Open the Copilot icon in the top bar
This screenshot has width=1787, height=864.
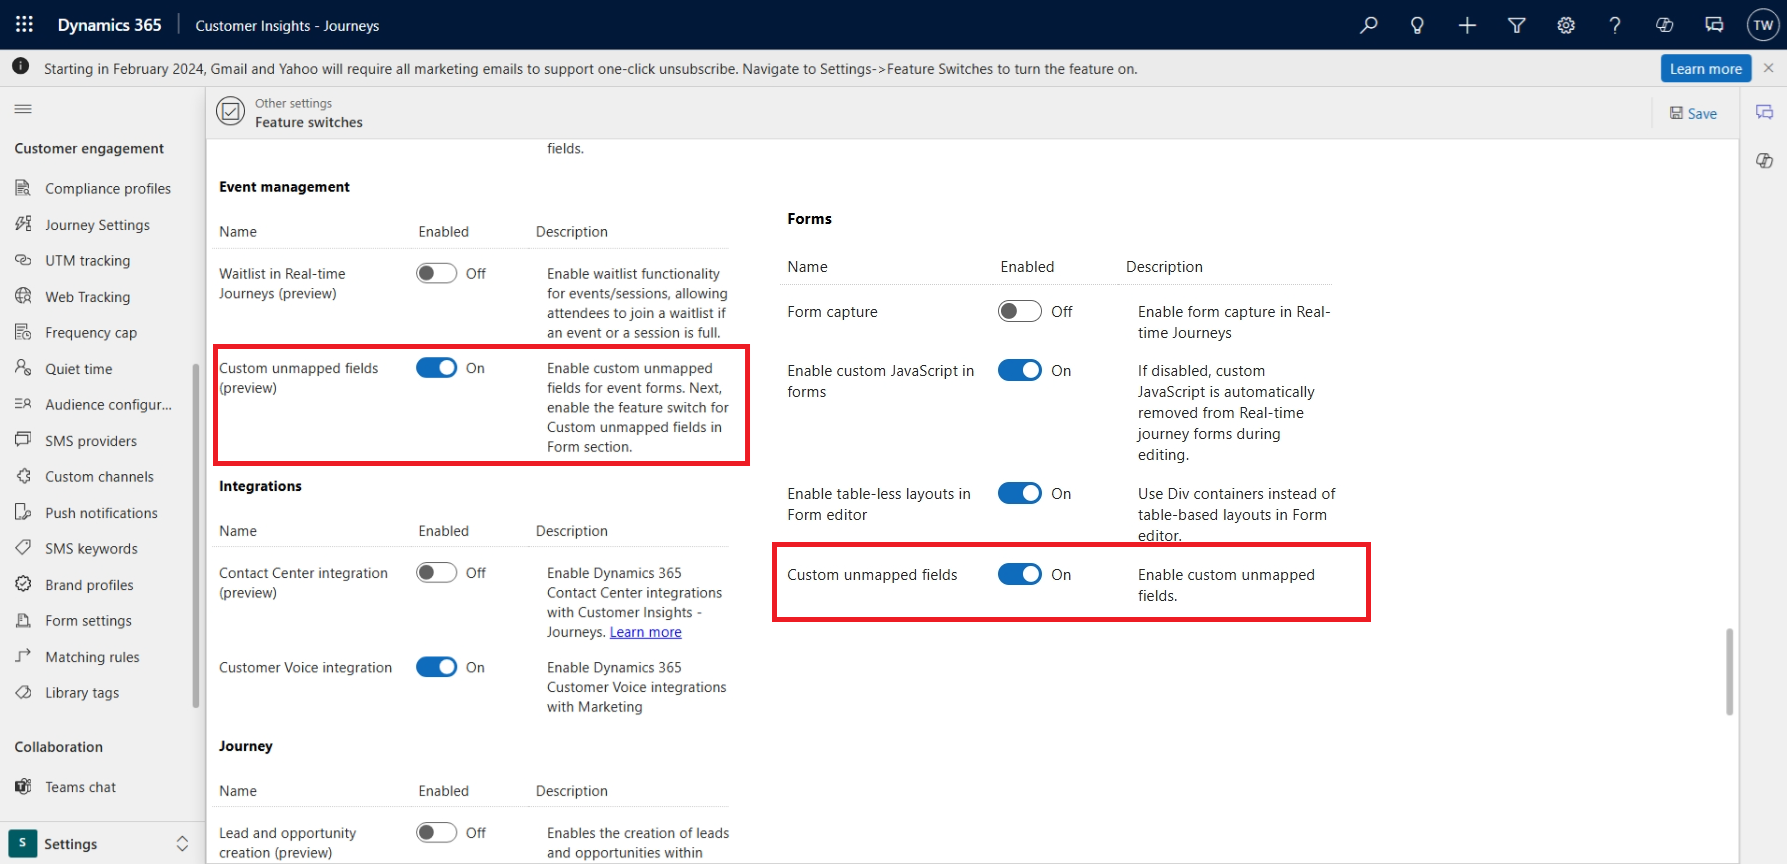coord(1665,25)
